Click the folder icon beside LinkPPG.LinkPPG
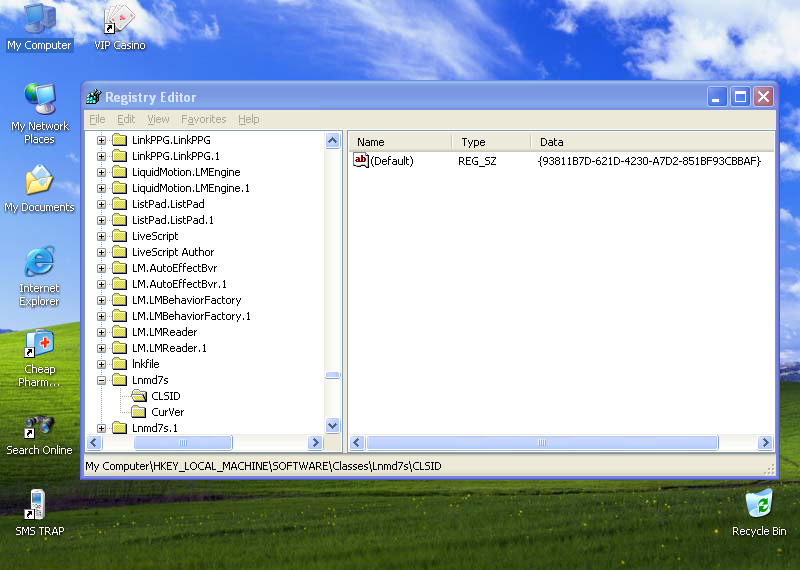Viewport: 800px width, 570px height. pyautogui.click(x=119, y=140)
